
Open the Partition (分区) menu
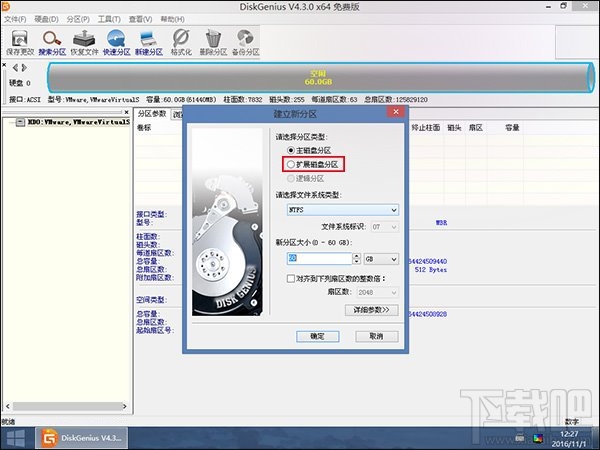pyautogui.click(x=78, y=19)
